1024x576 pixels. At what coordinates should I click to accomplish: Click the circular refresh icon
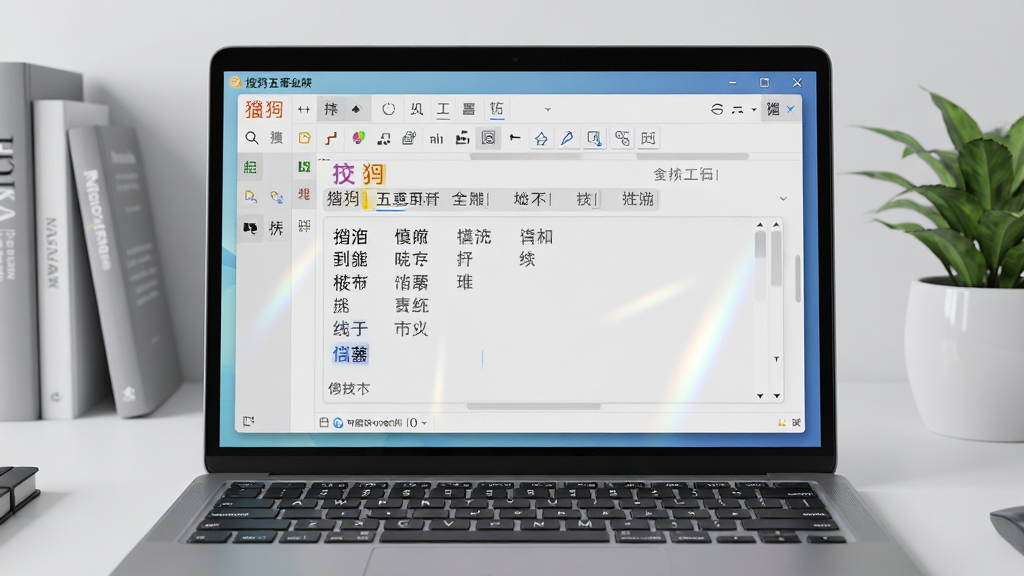click(x=389, y=109)
